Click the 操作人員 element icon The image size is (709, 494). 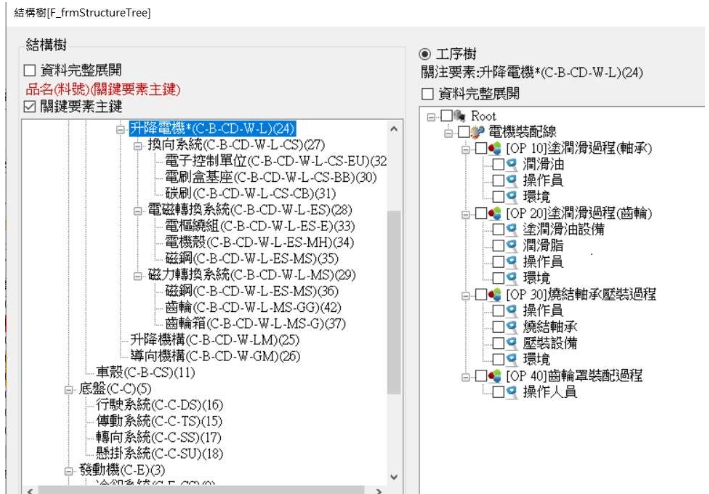coord(512,392)
